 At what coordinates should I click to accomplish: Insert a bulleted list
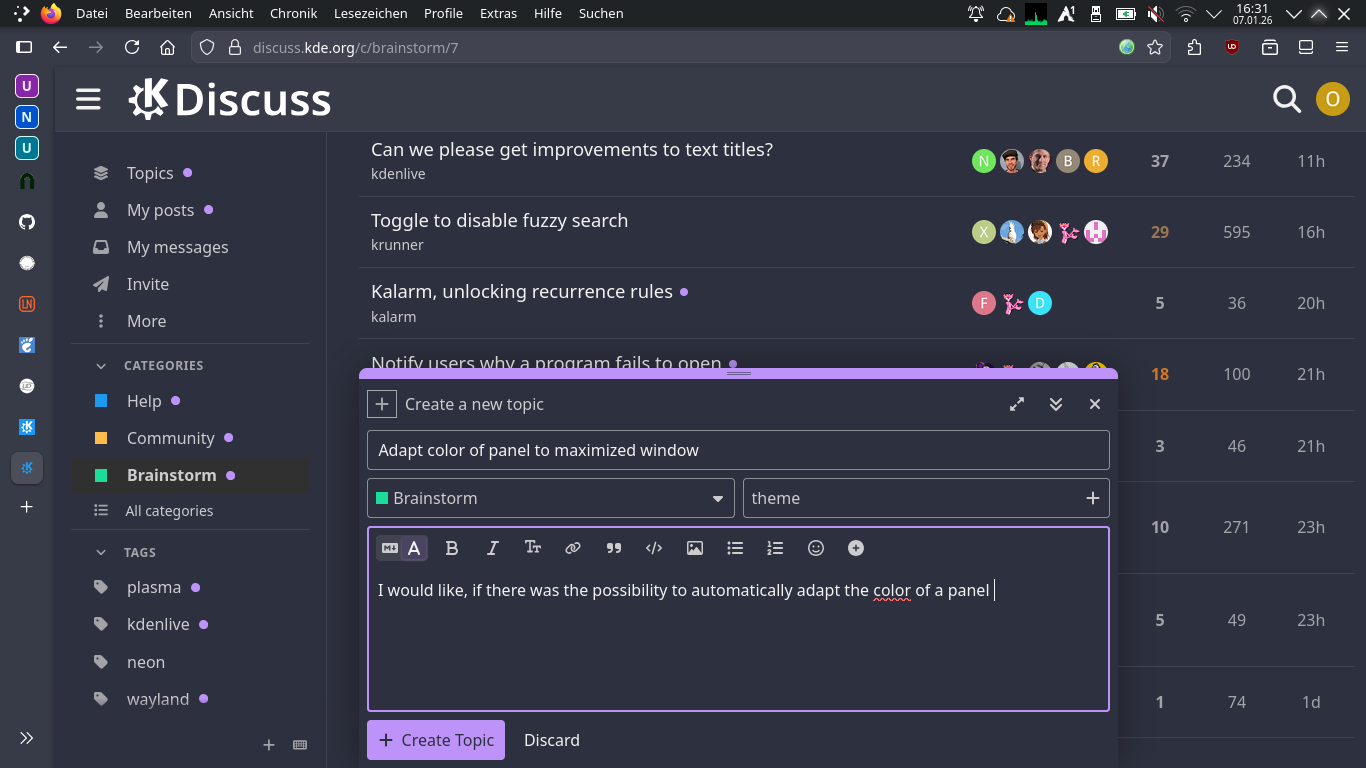pos(735,548)
